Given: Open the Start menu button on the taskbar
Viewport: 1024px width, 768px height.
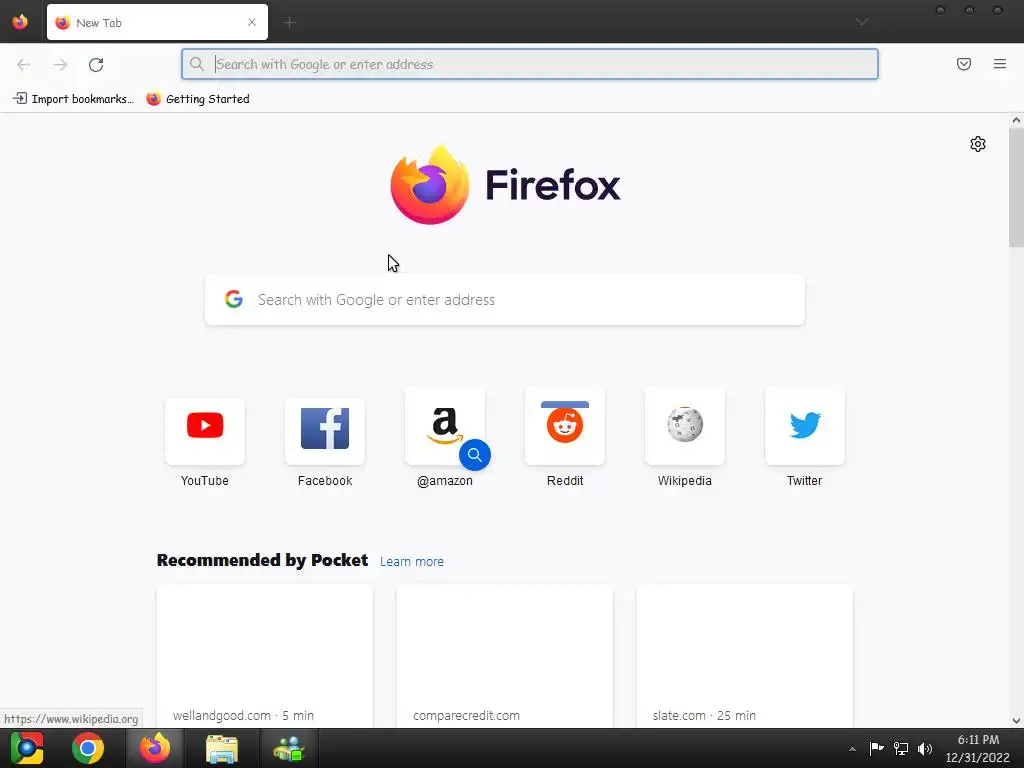Looking at the screenshot, I should coord(26,748).
